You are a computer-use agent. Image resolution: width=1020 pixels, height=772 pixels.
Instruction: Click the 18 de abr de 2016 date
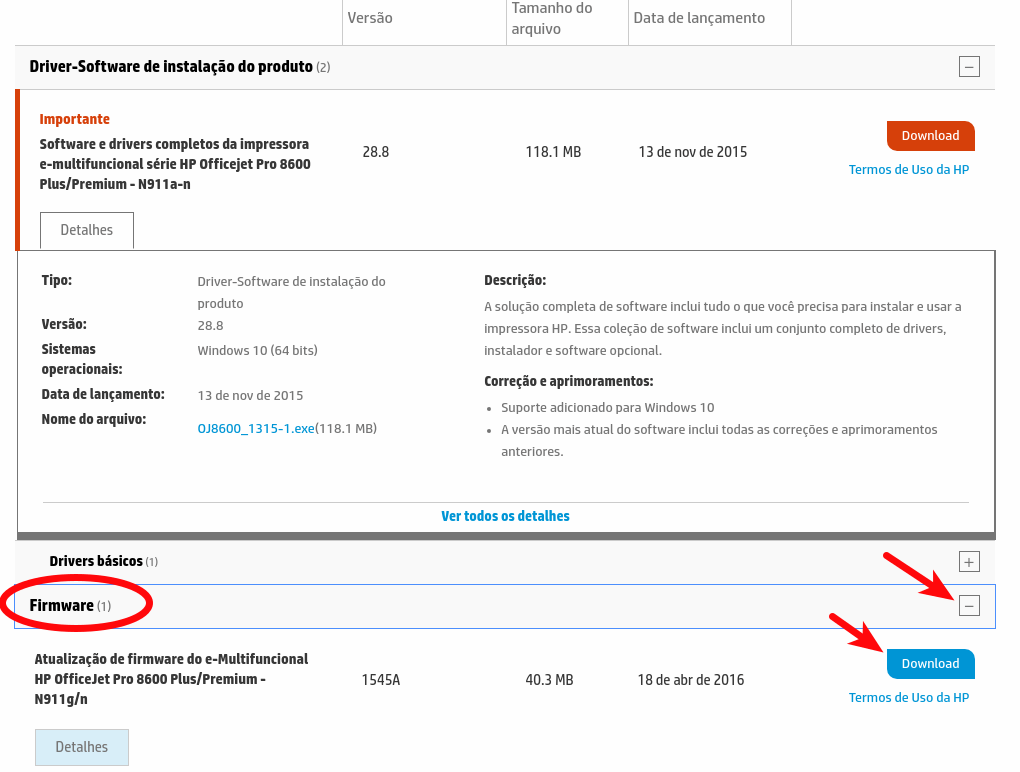coord(691,680)
